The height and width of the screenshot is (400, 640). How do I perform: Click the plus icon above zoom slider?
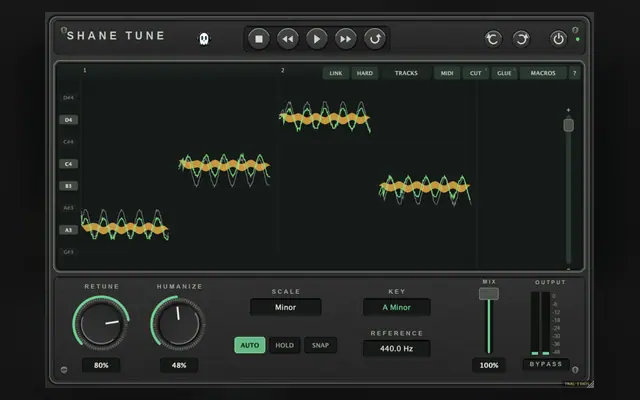pos(568,110)
